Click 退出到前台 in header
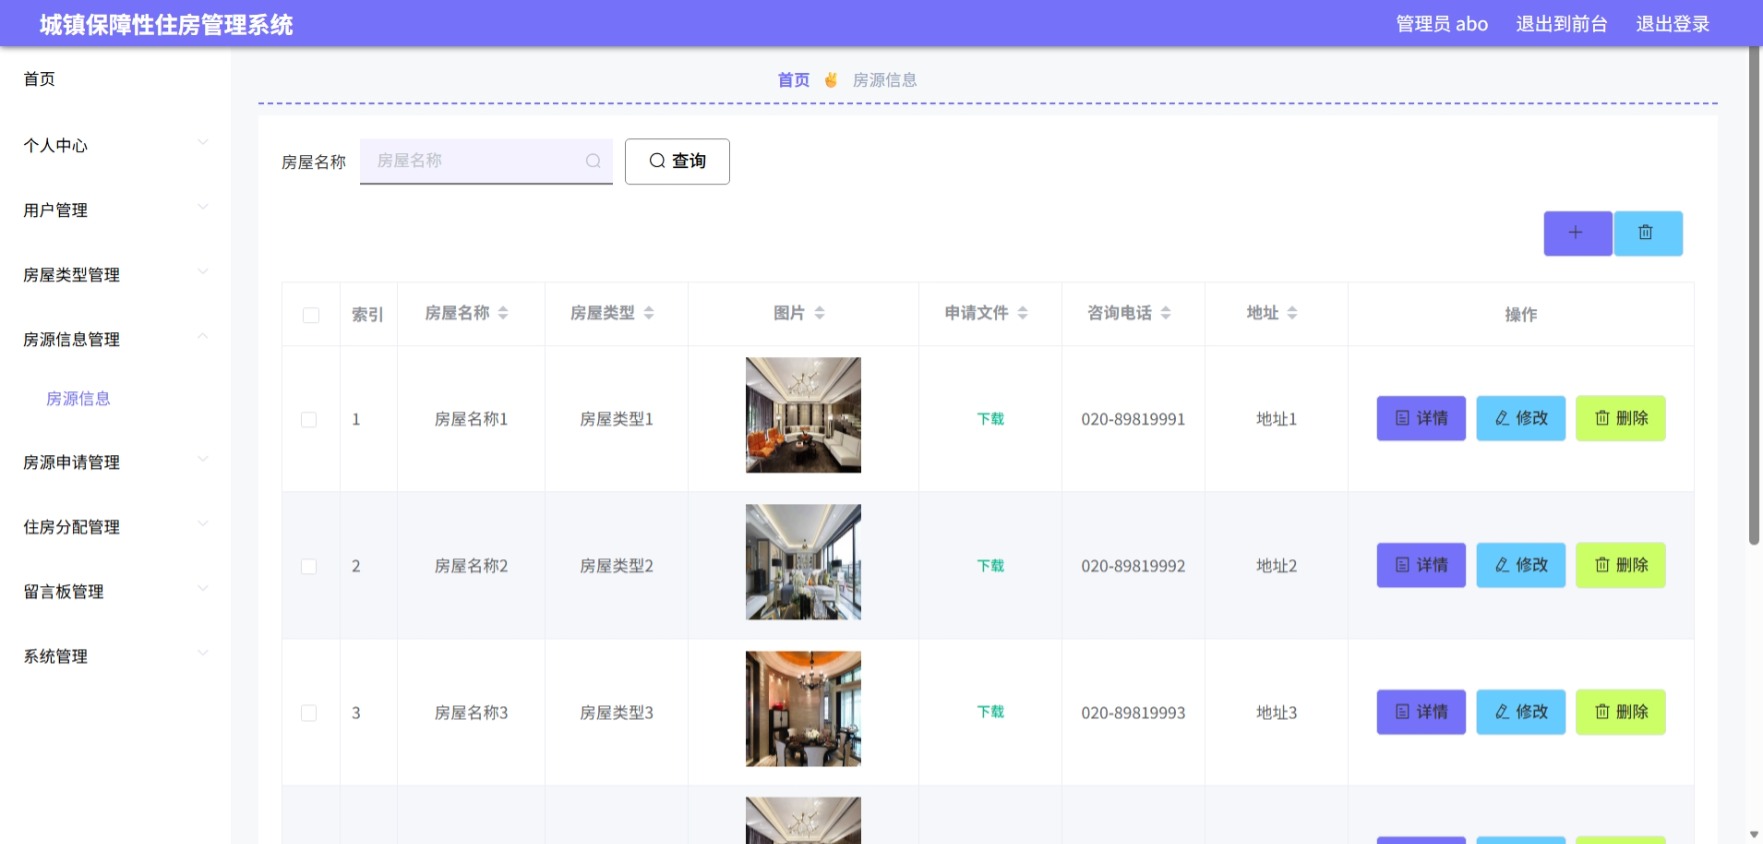This screenshot has width=1763, height=844. click(1561, 24)
